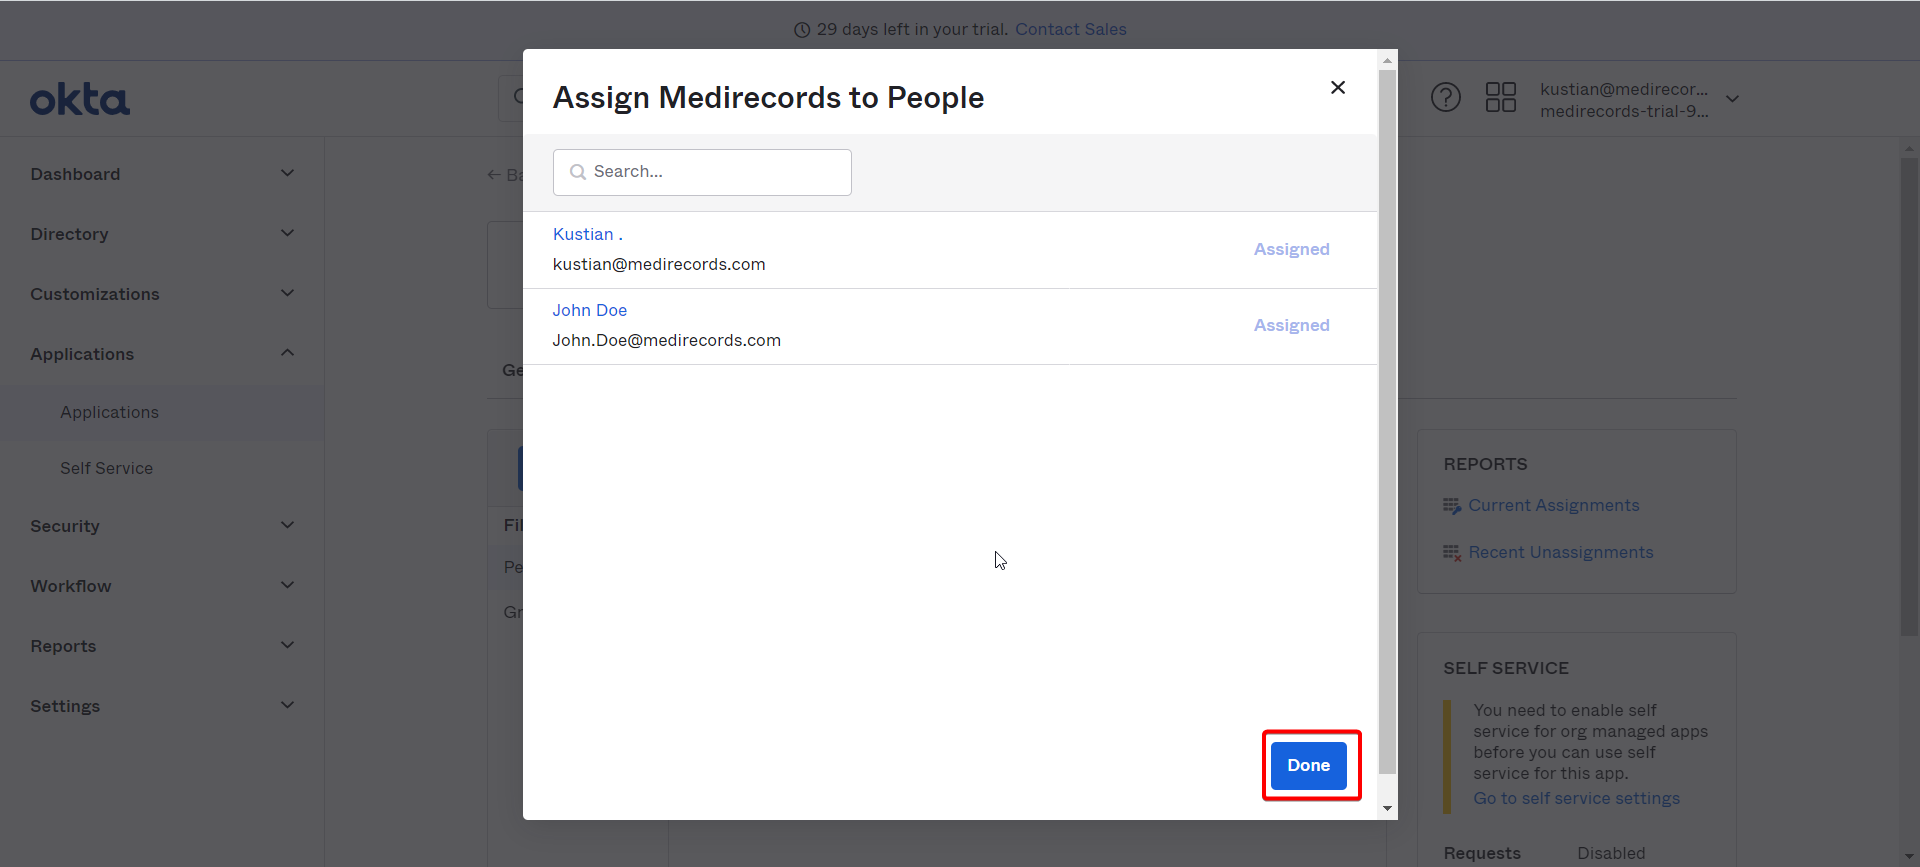The width and height of the screenshot is (1920, 867).
Task: Click the scroll down arrow in dialog
Action: [1387, 808]
